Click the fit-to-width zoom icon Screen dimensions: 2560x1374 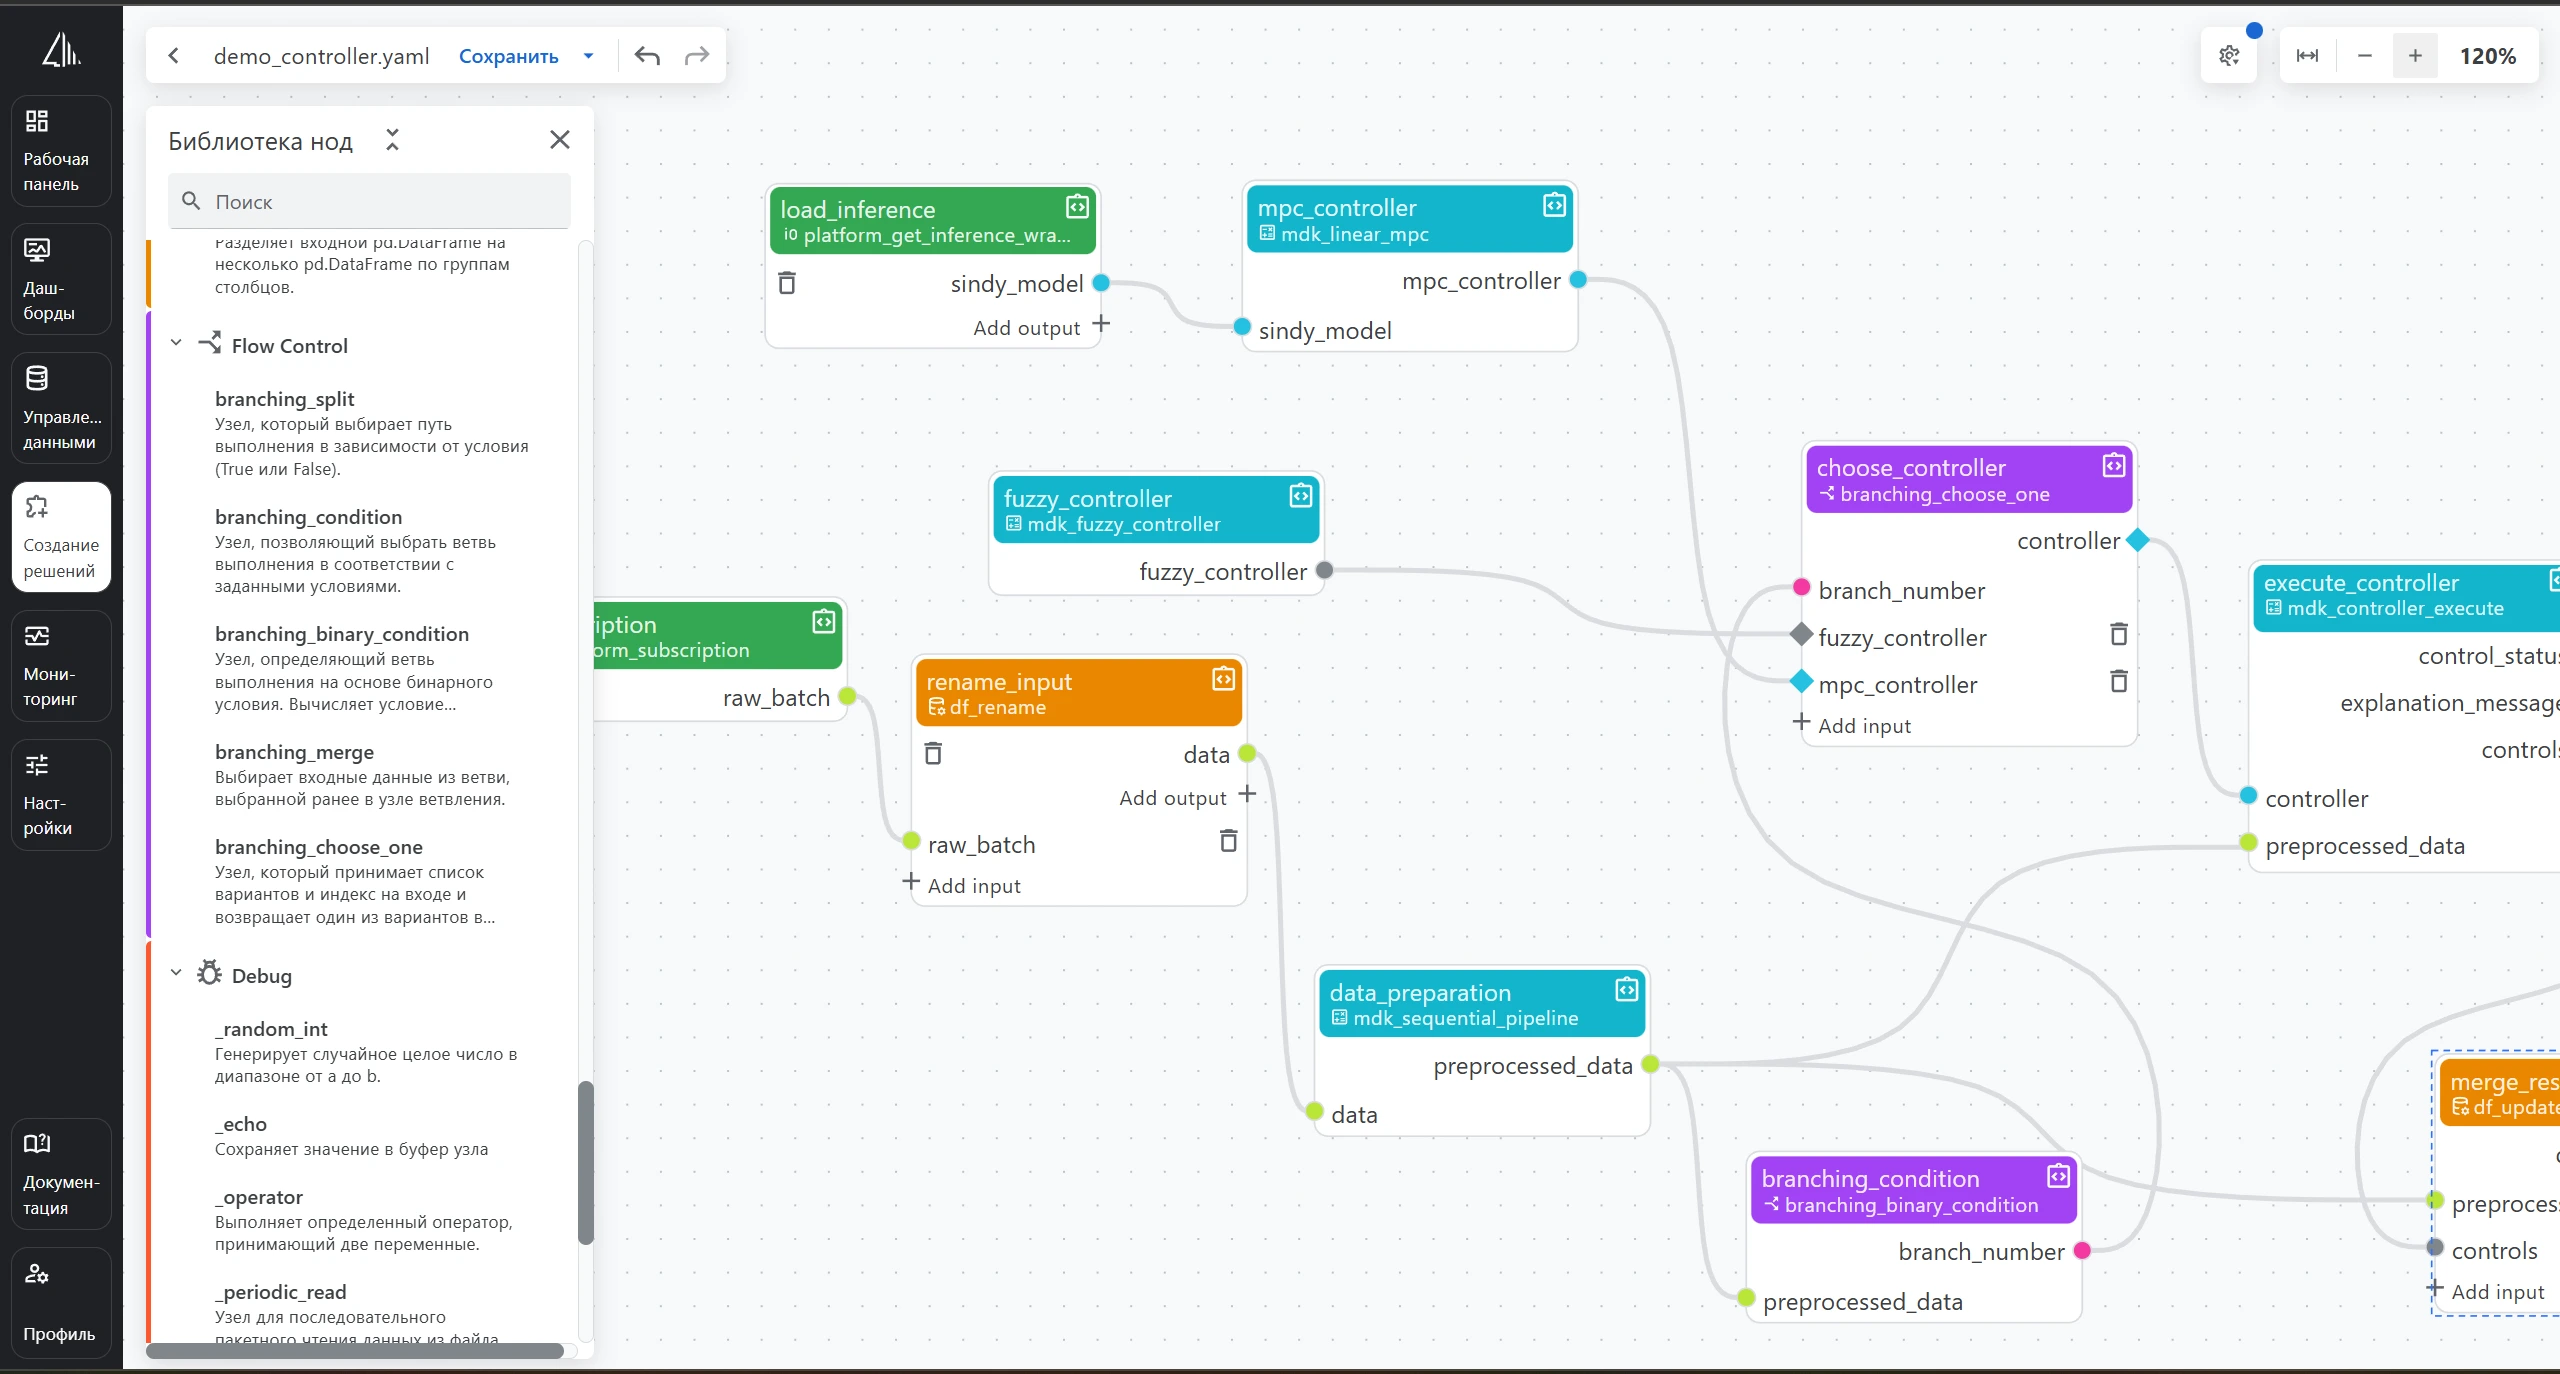point(2307,56)
